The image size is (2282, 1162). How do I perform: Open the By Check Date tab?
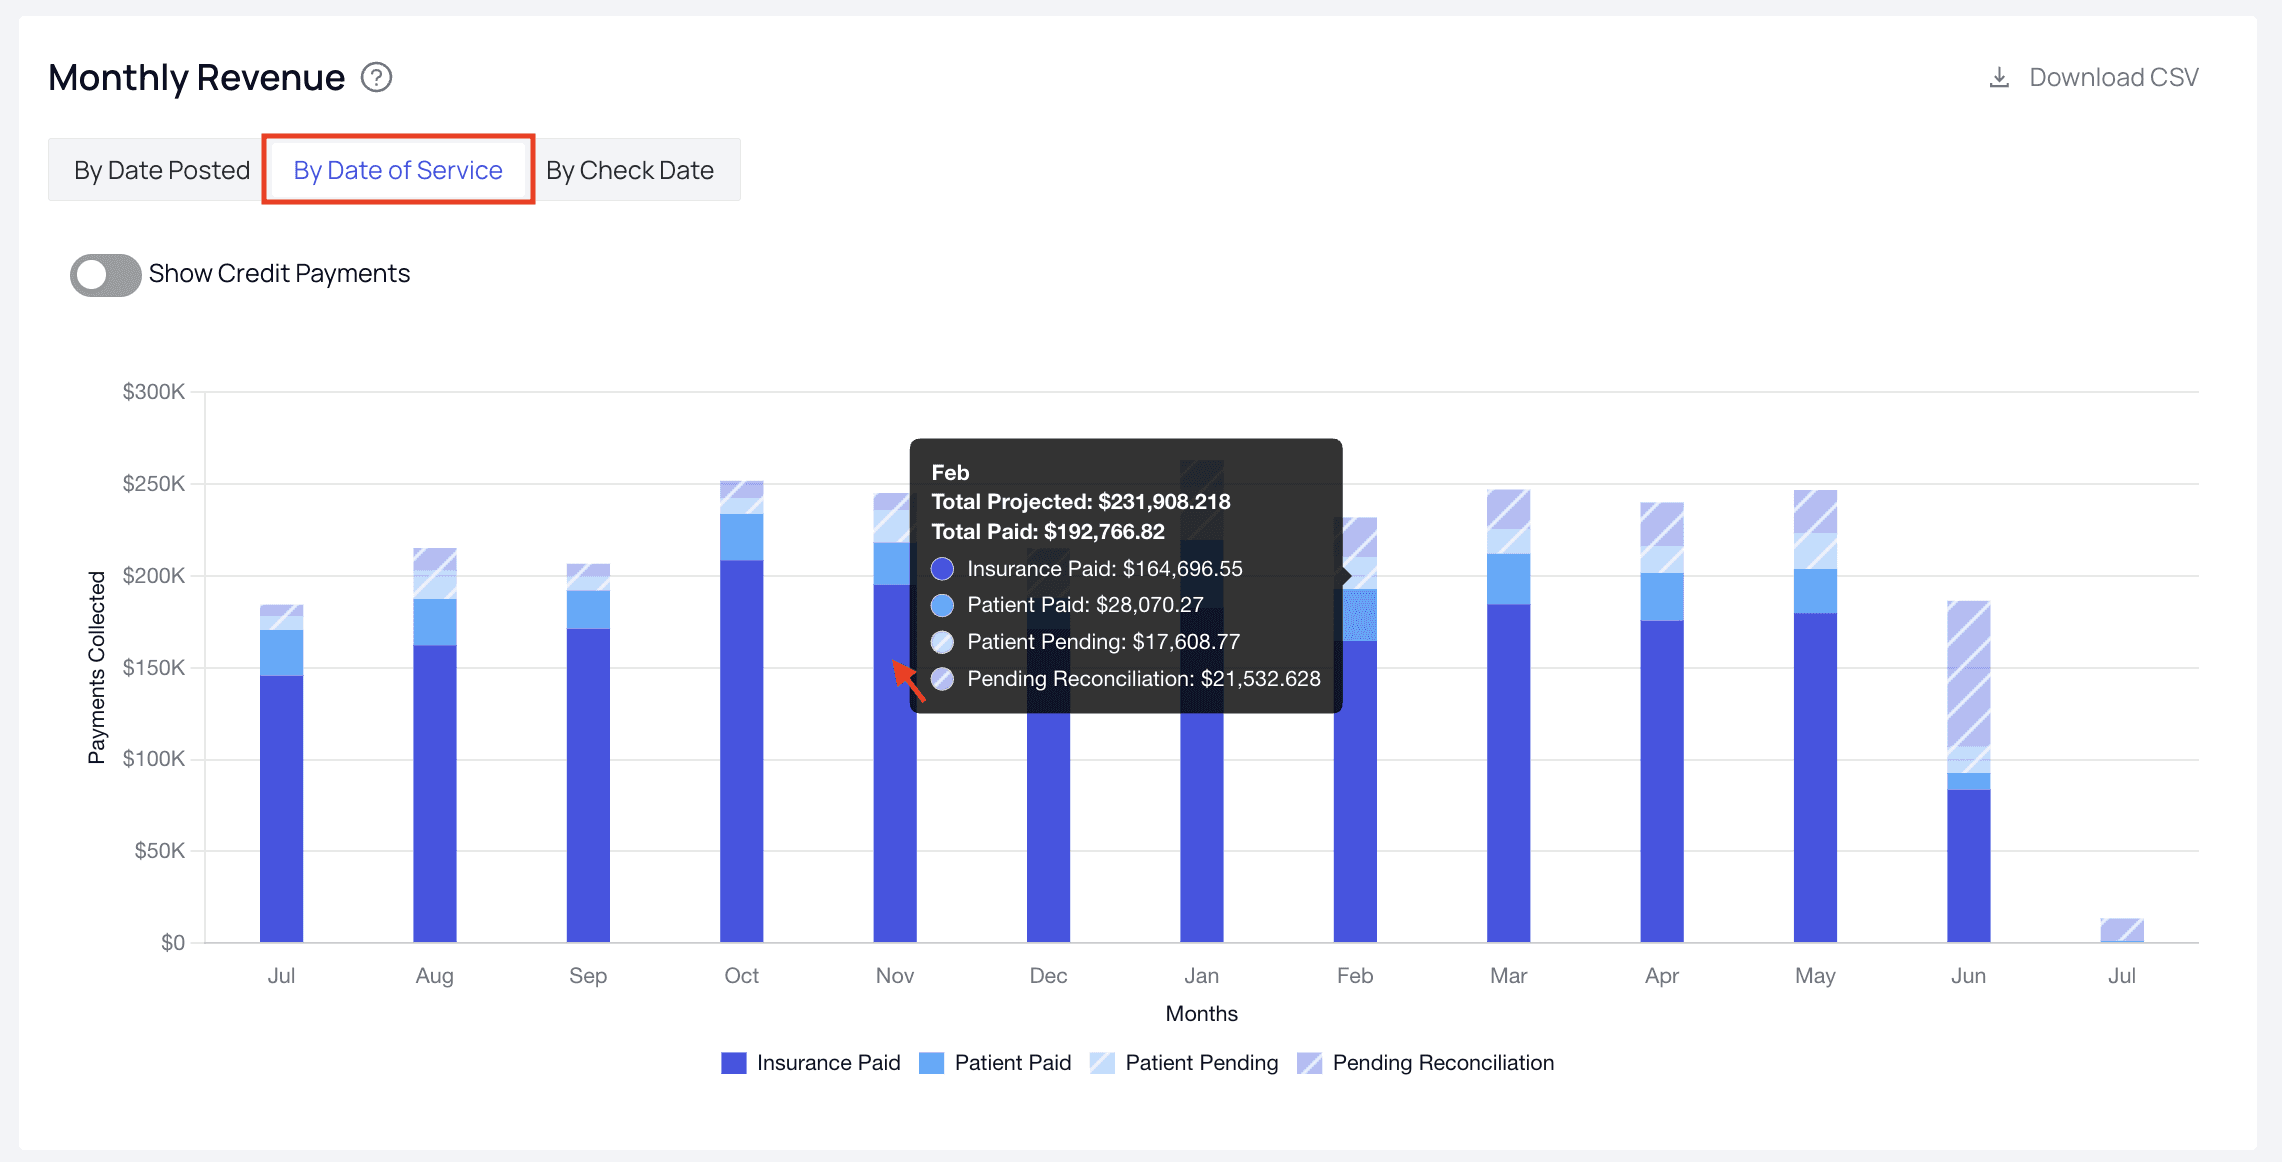629,170
